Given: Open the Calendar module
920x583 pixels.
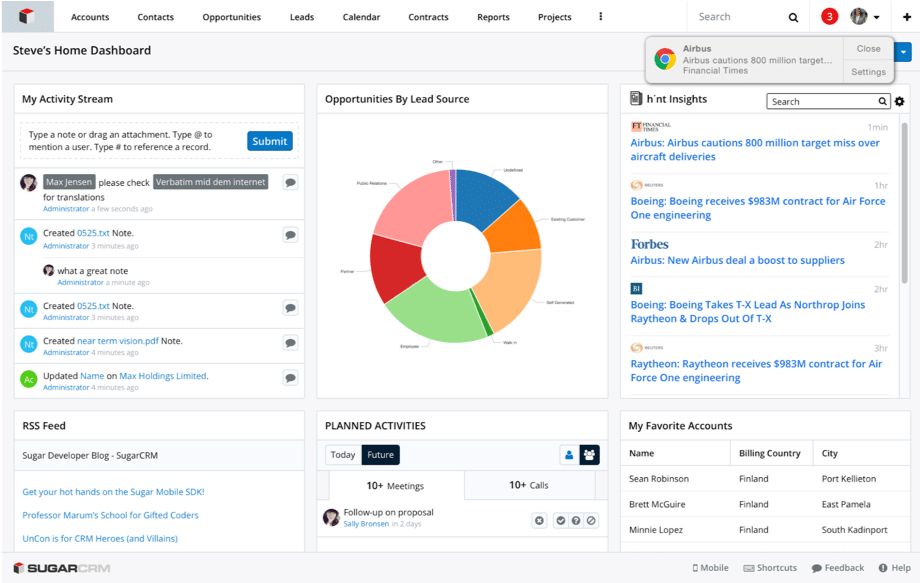Looking at the screenshot, I should (x=361, y=17).
